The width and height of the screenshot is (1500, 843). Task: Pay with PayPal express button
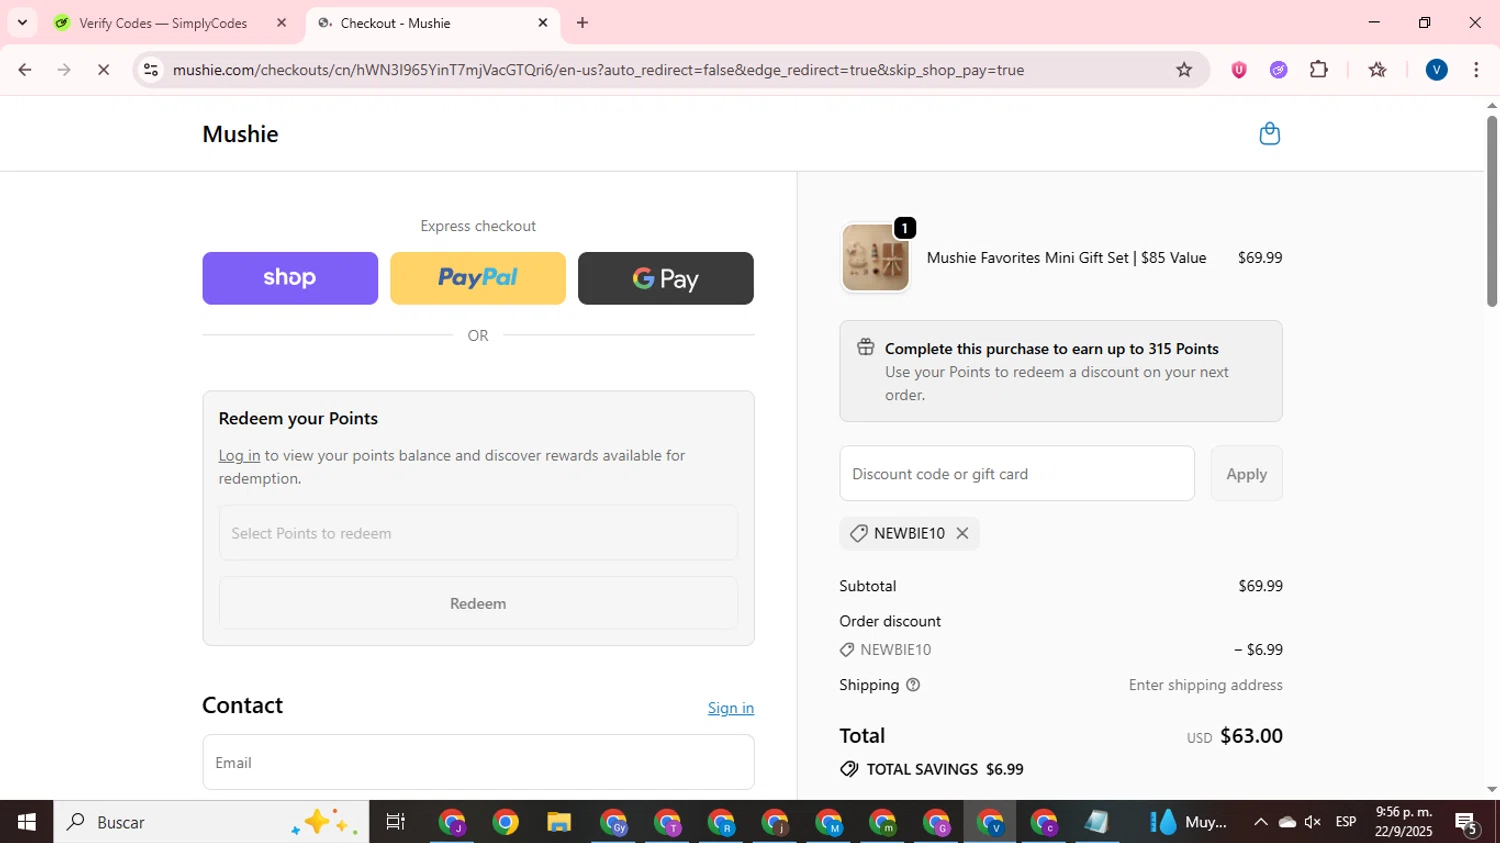(x=478, y=278)
